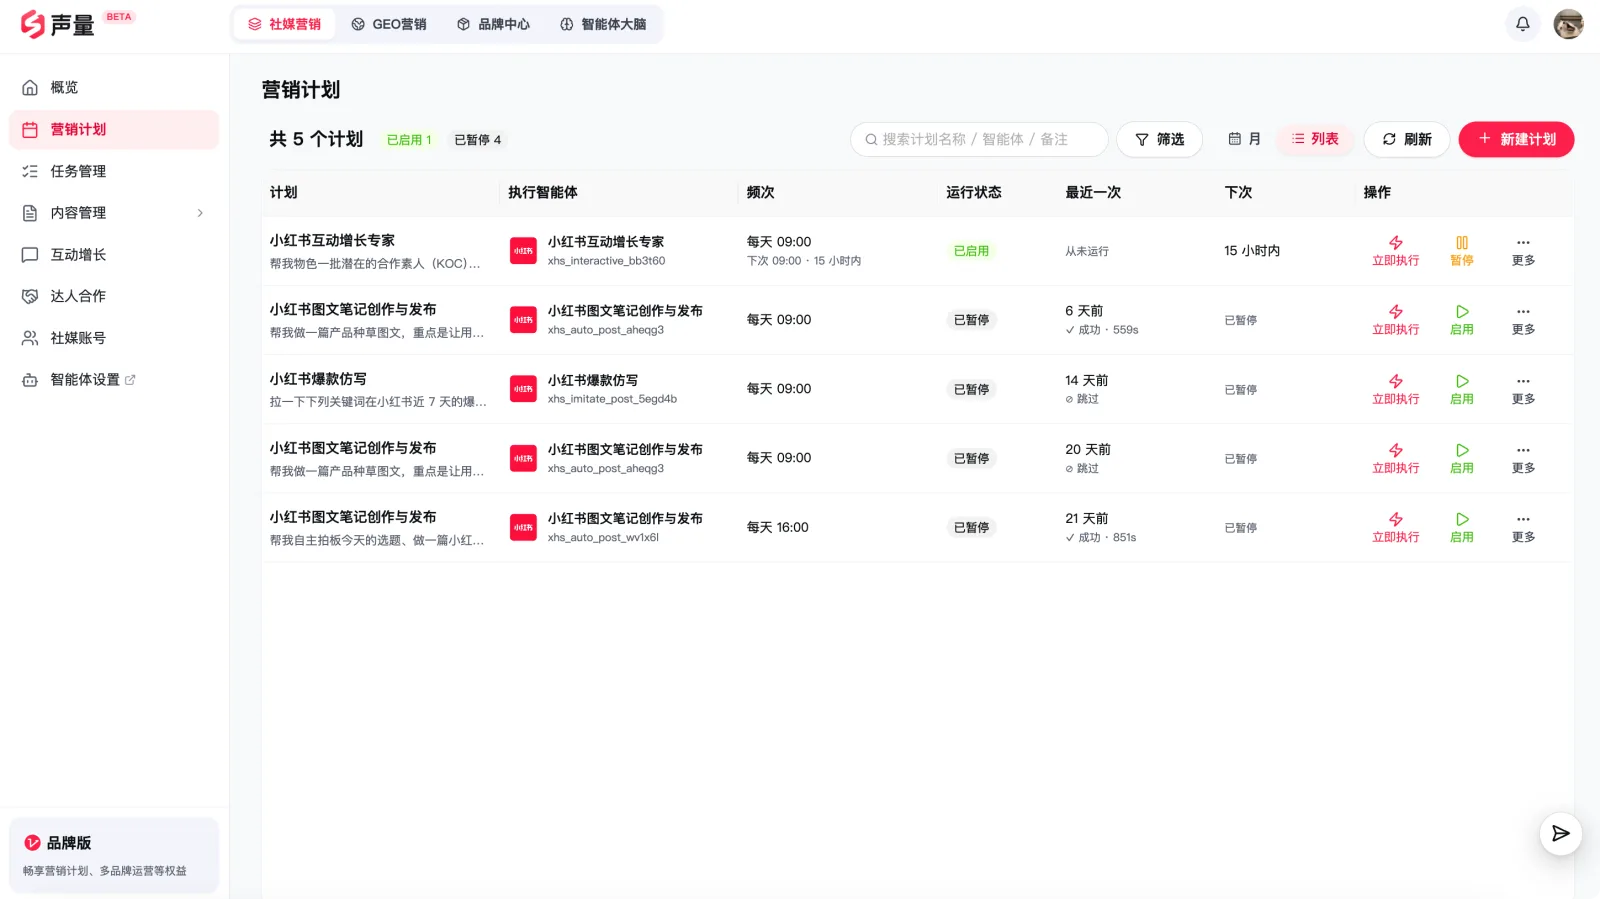Create a new plan with 新建计划
This screenshot has width=1600, height=899.
[x=1516, y=139]
